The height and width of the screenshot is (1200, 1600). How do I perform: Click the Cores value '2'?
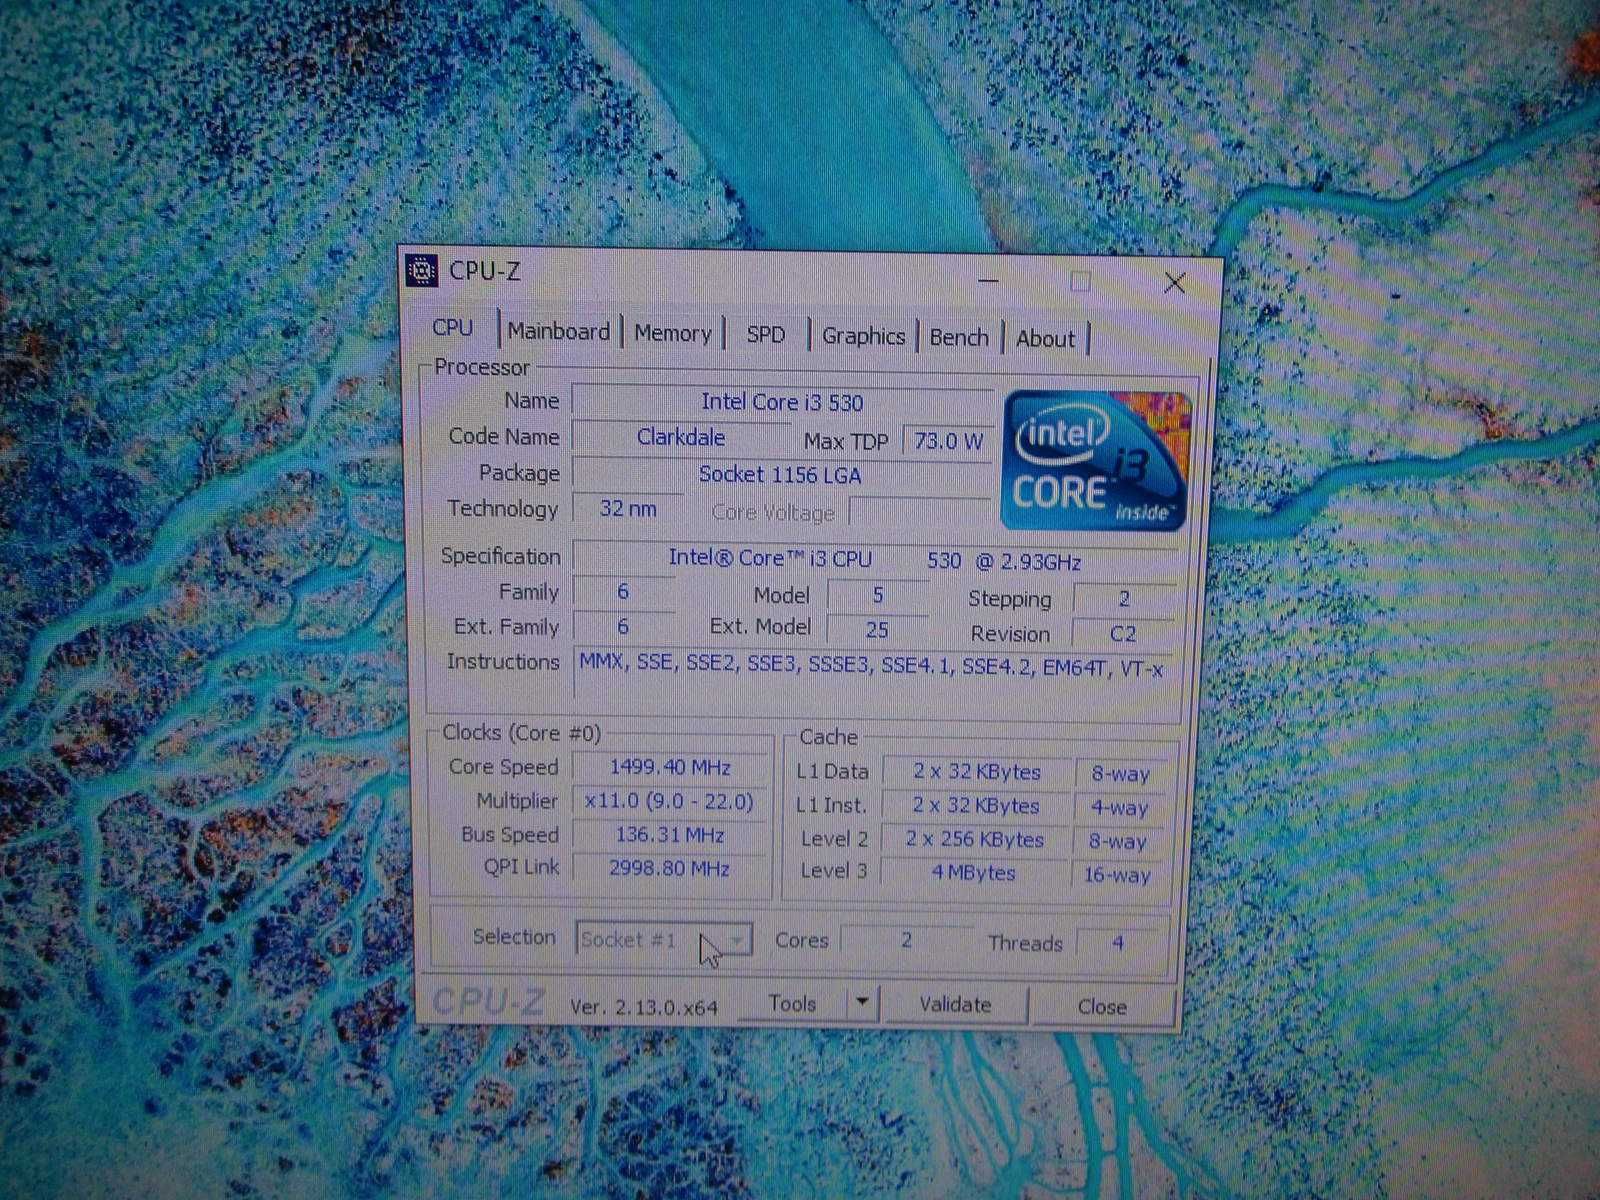906,940
